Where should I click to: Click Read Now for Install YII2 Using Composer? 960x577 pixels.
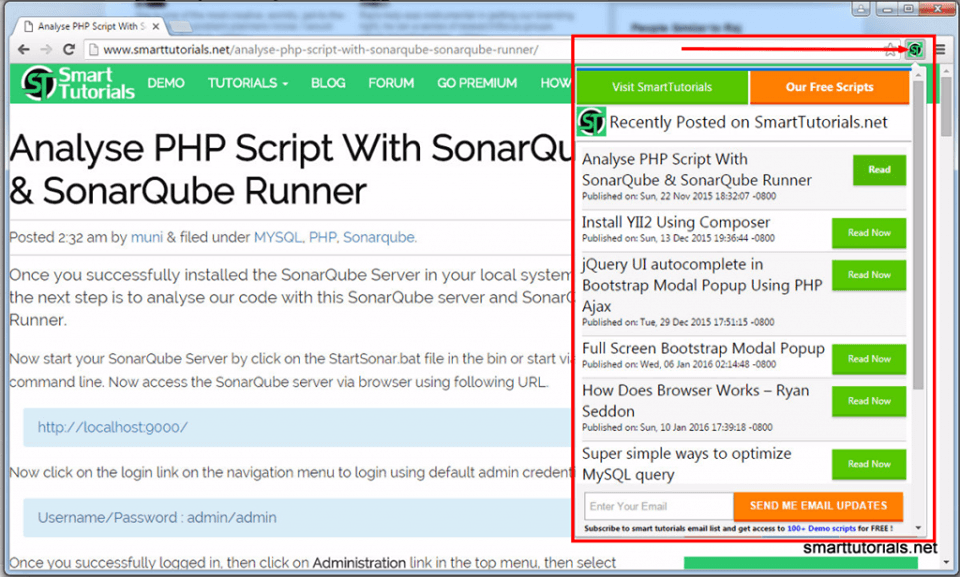click(869, 233)
